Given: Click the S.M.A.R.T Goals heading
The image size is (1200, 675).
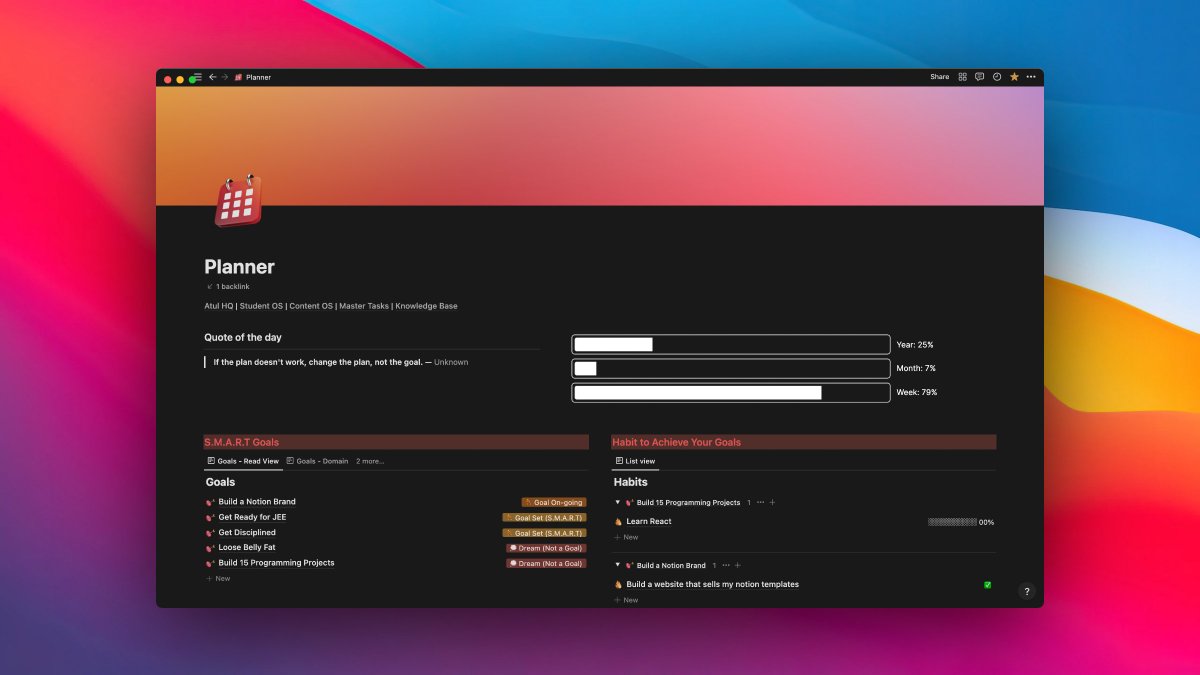Looking at the screenshot, I should pyautogui.click(x=242, y=442).
